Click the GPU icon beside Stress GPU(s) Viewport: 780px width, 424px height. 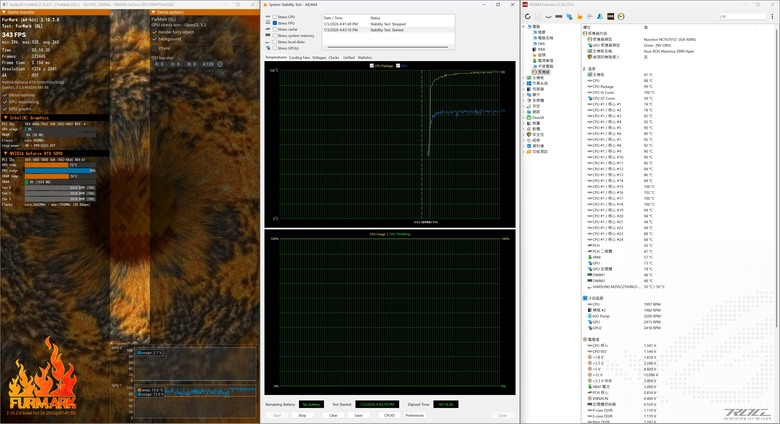pos(268,48)
